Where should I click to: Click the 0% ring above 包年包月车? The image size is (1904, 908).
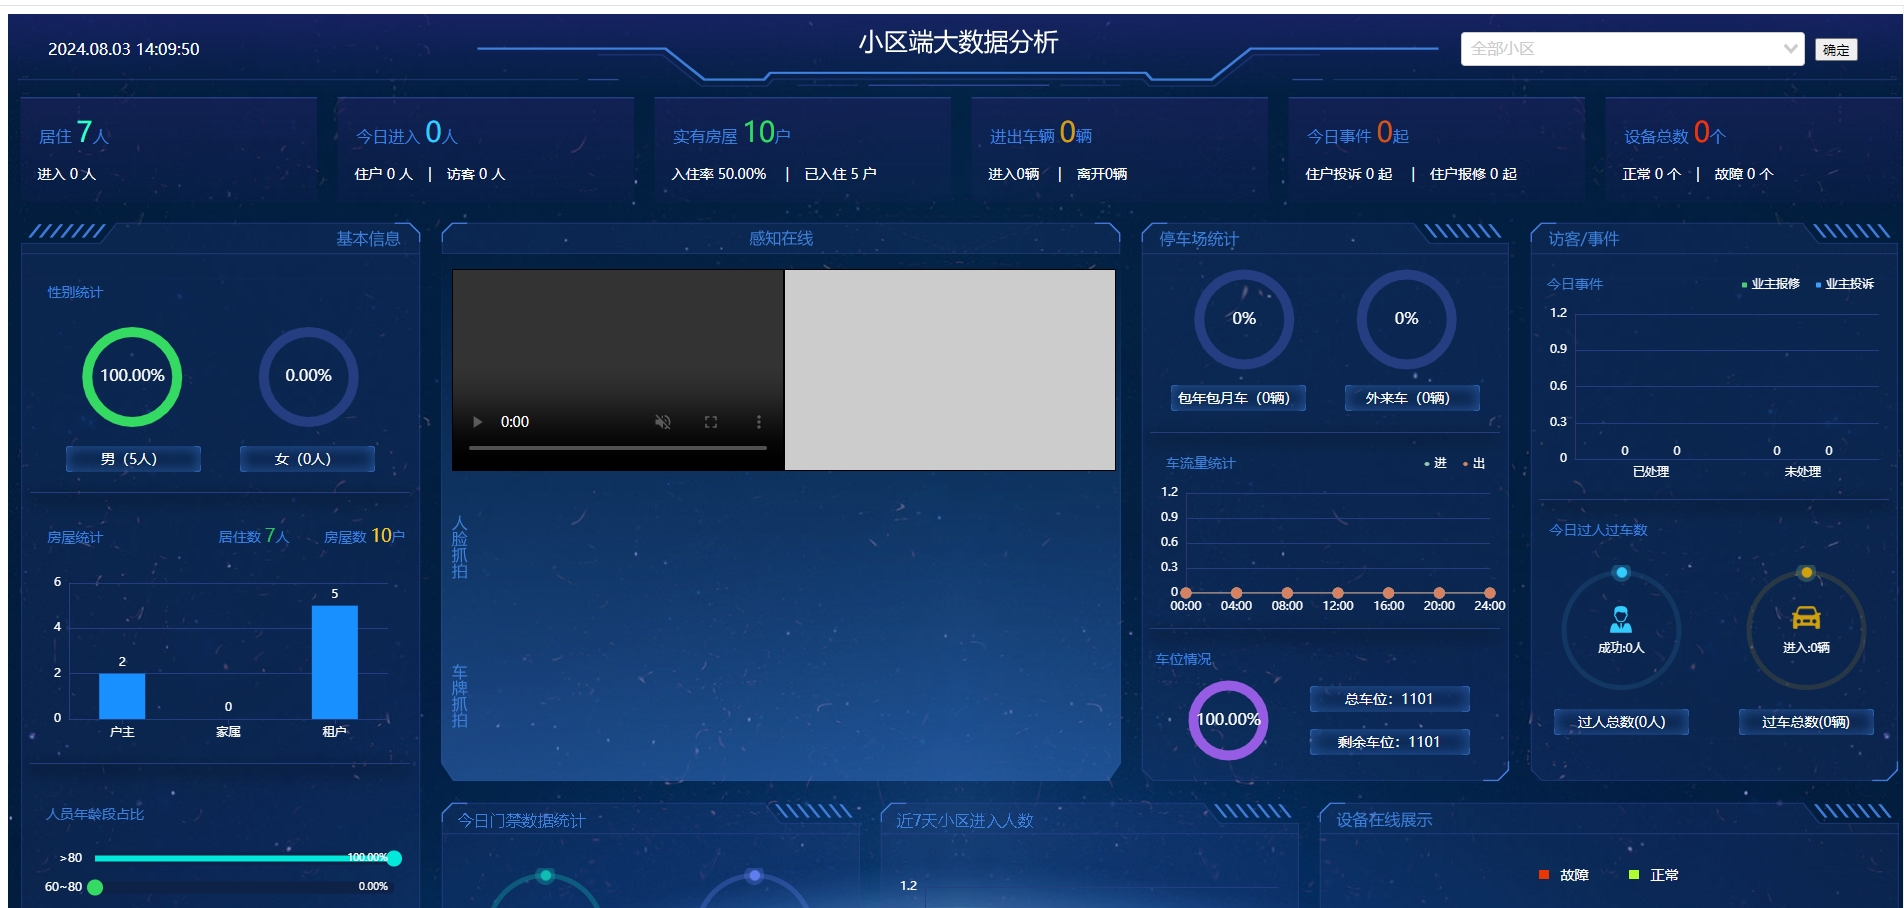[x=1244, y=319]
